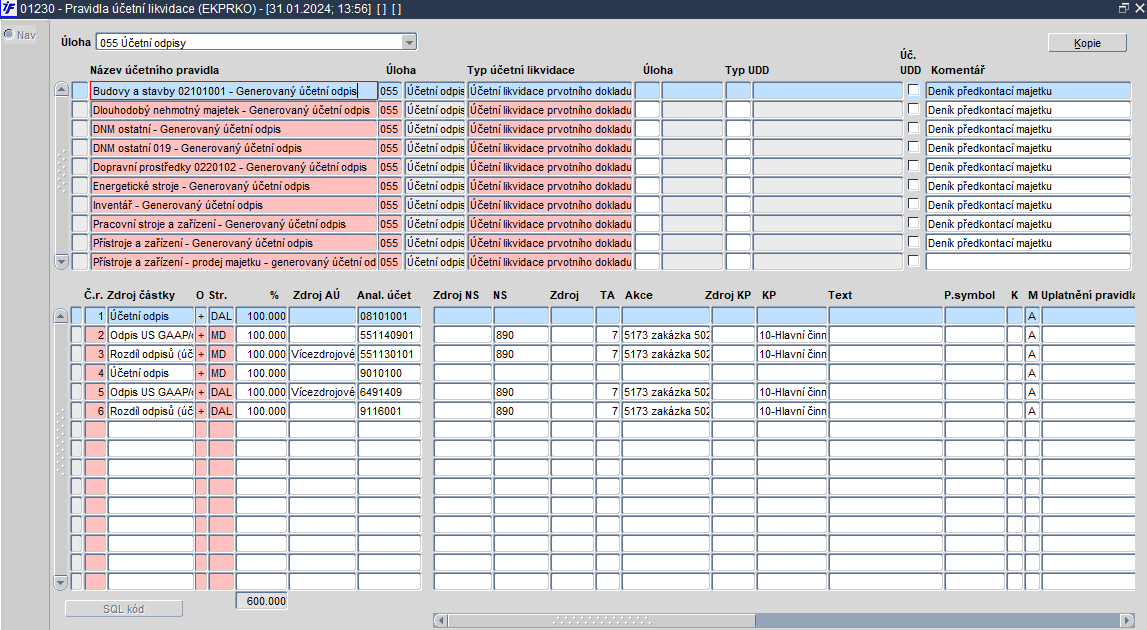Click the horizontal scrollbar thumb
Image resolution: width=1147 pixels, height=630 pixels.
602,620
